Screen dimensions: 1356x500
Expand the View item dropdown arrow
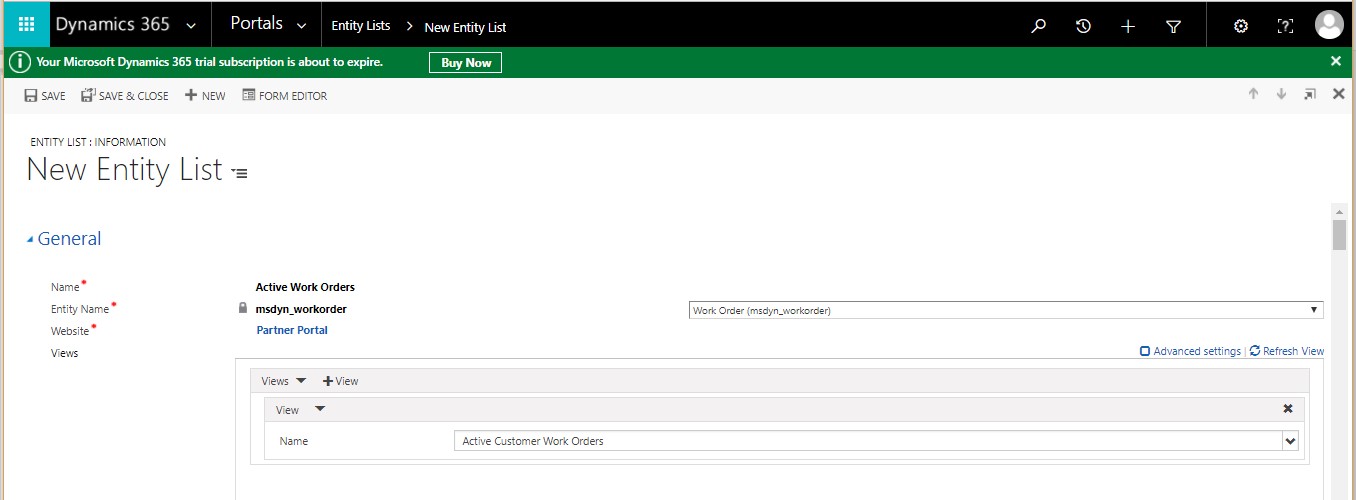coord(320,408)
